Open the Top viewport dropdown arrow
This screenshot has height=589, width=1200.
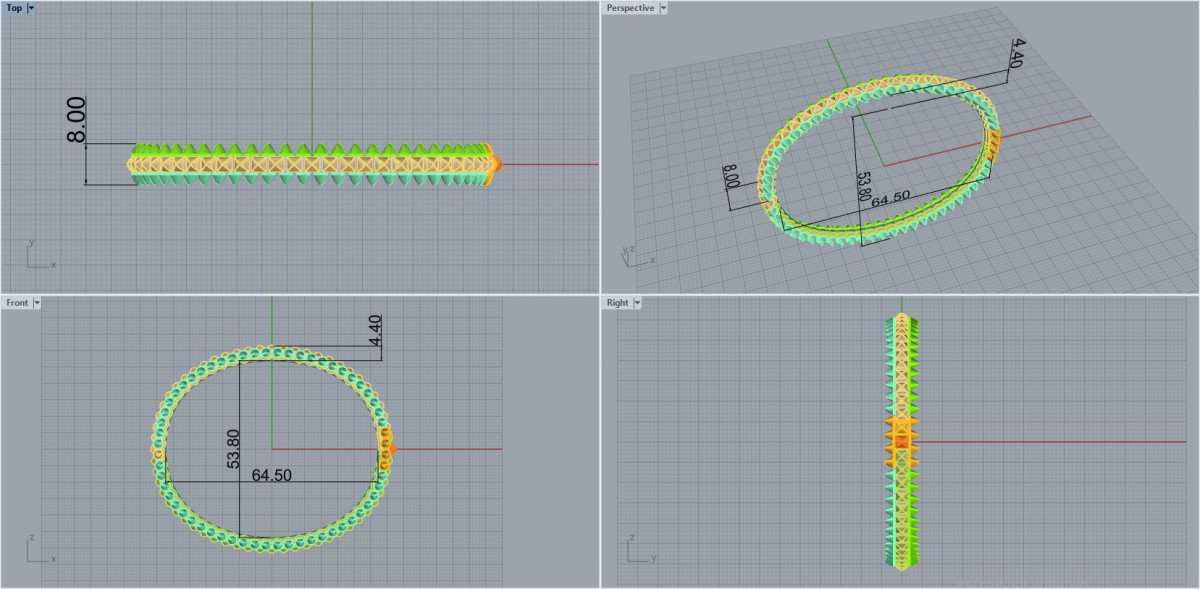coord(32,7)
